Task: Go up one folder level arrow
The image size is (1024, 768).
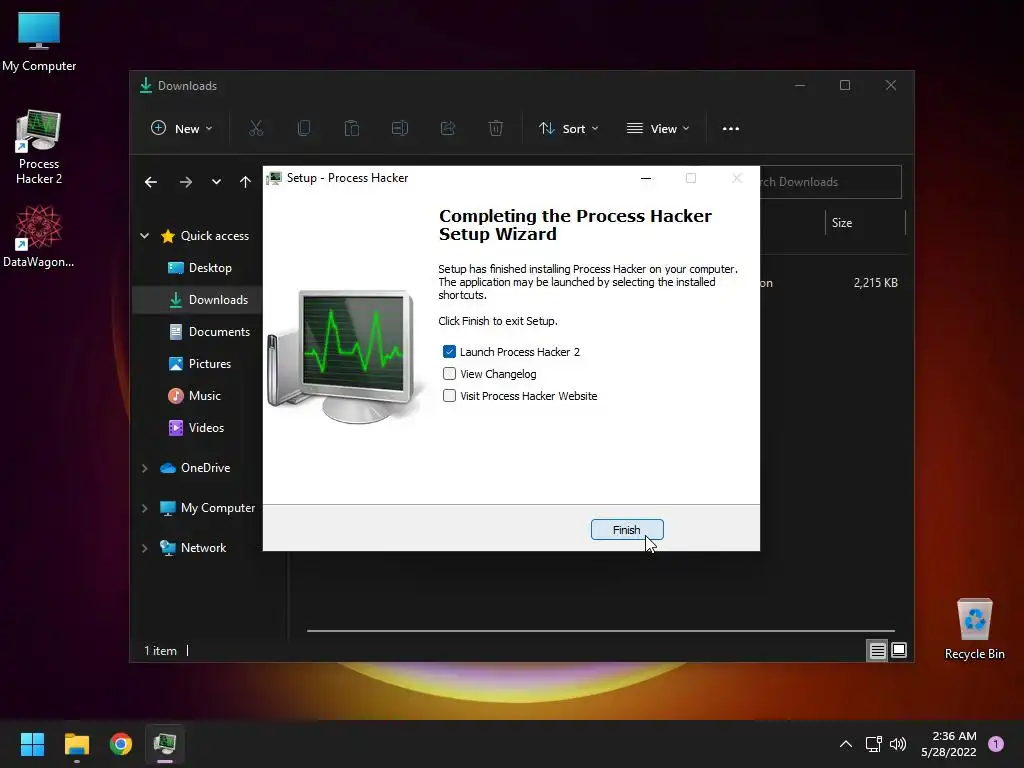Action: click(245, 182)
